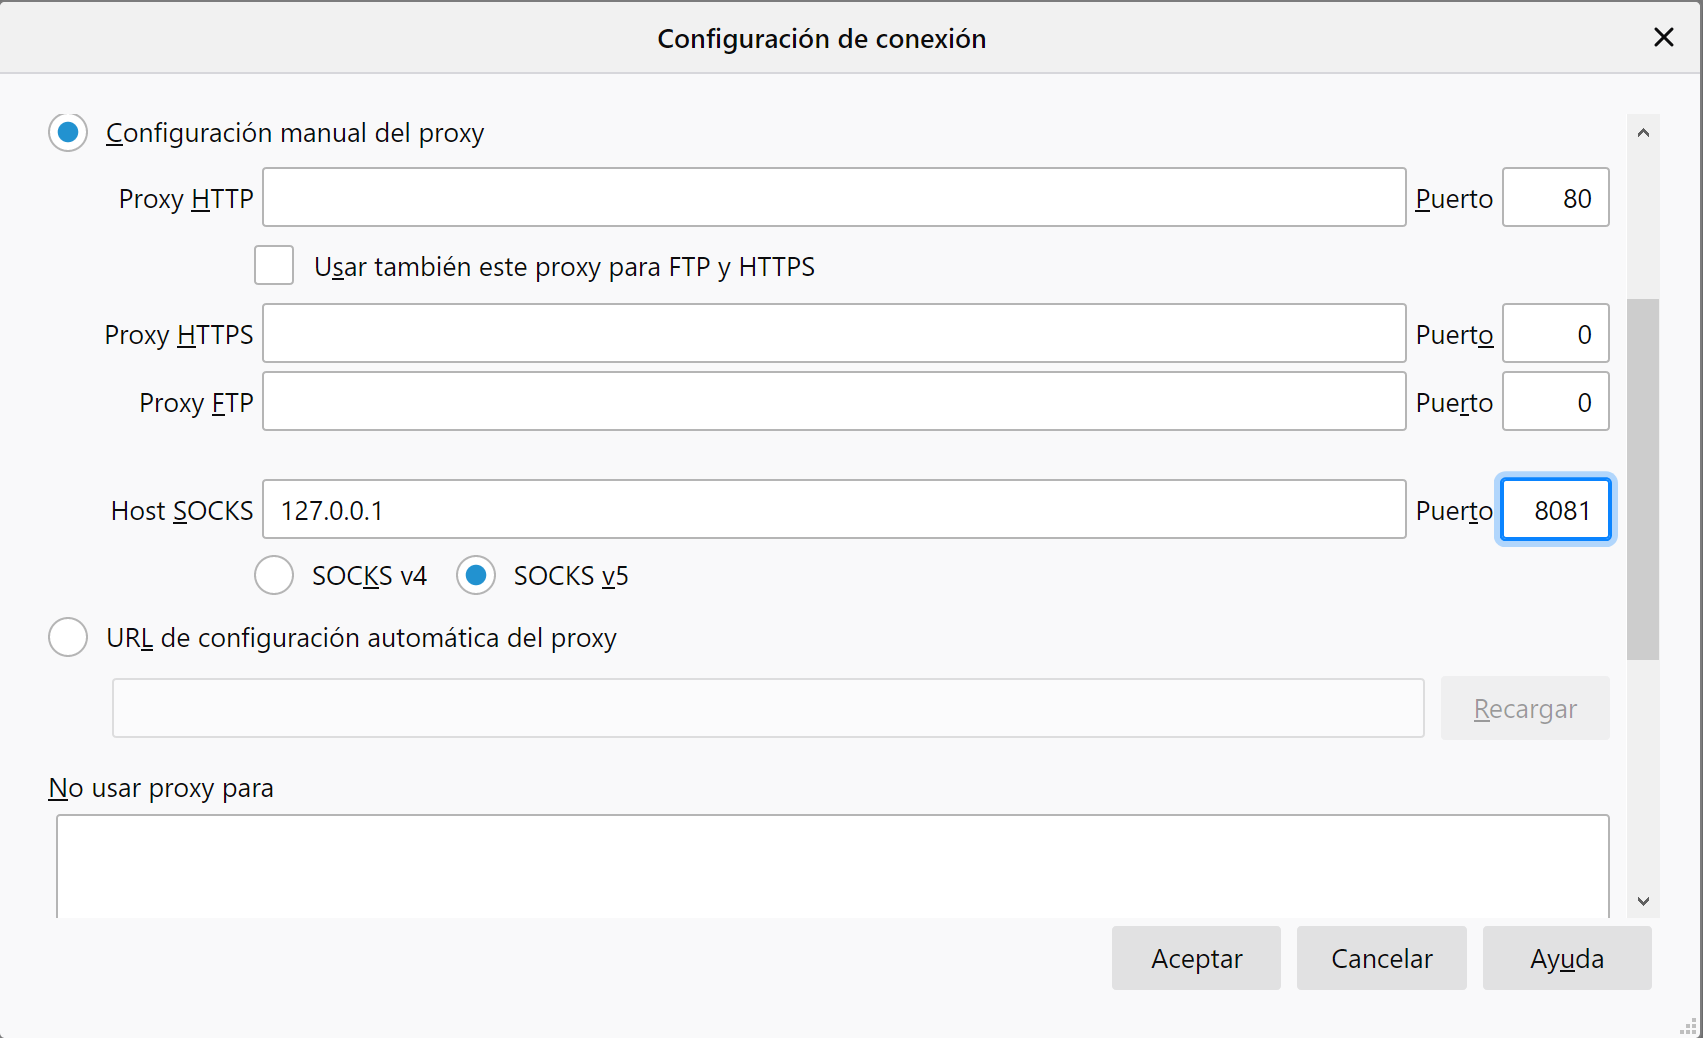
Task: Click the scroll down arrow
Action: [1643, 901]
